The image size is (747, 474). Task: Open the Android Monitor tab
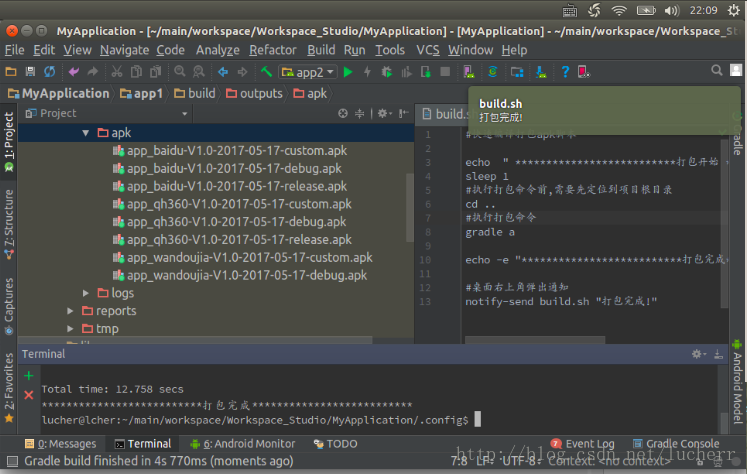pyautogui.click(x=243, y=444)
